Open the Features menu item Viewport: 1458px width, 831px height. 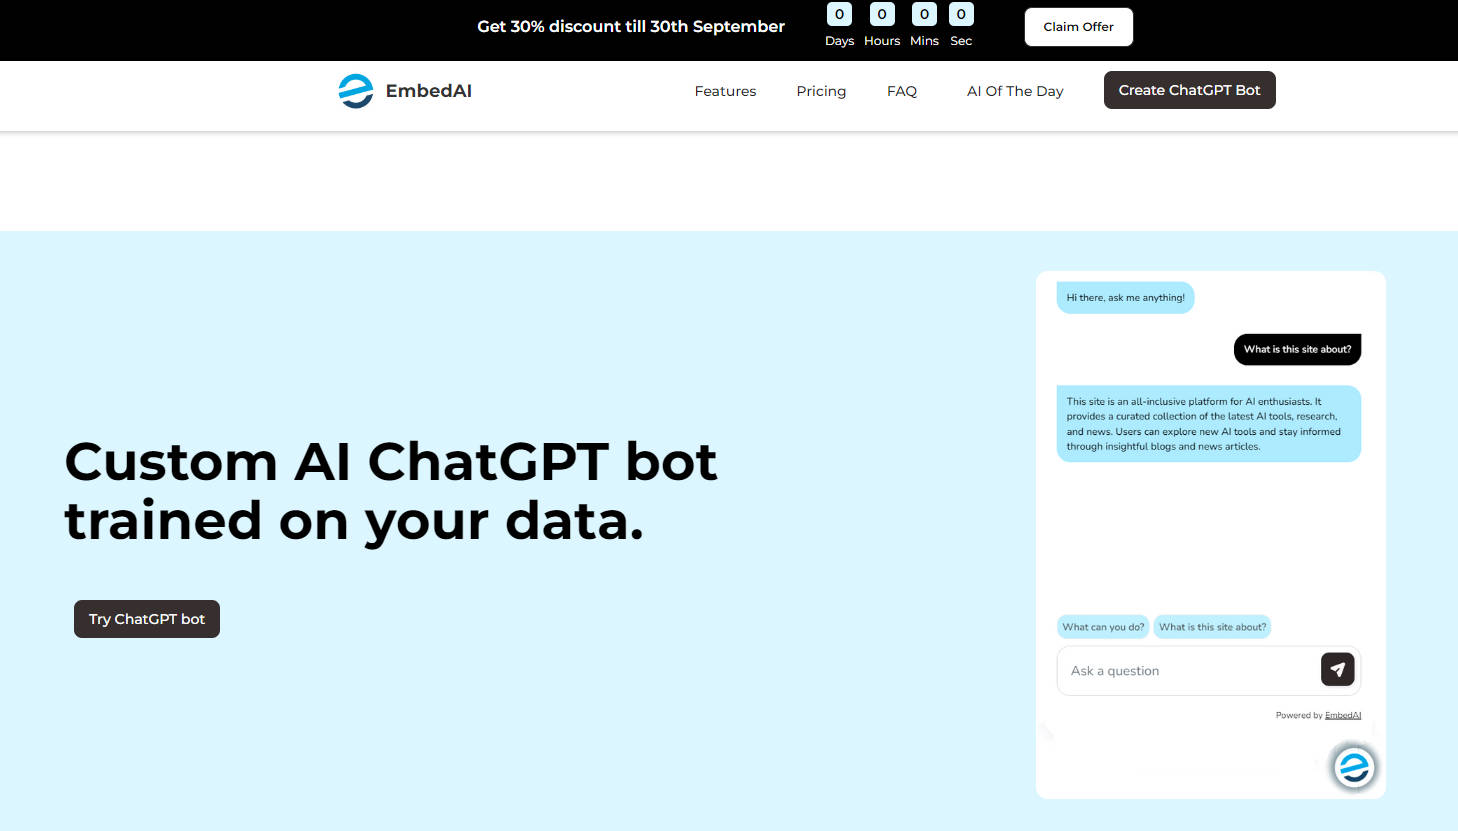(725, 91)
